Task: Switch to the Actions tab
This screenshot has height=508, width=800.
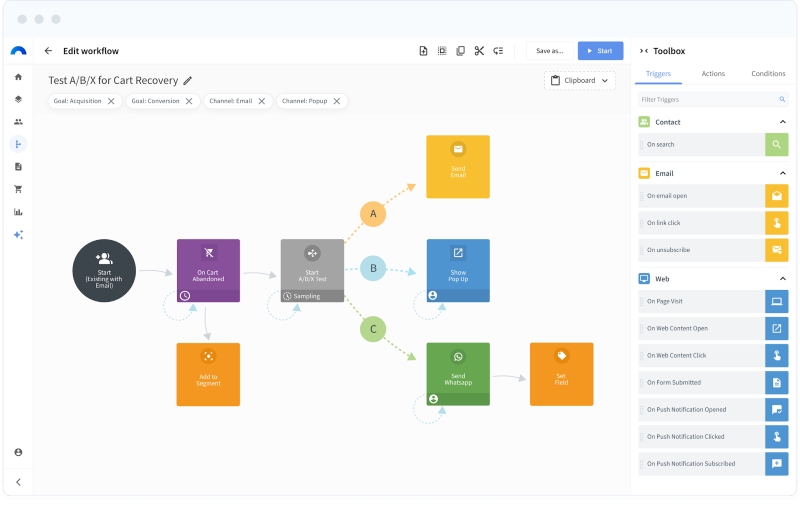Action: pos(713,74)
